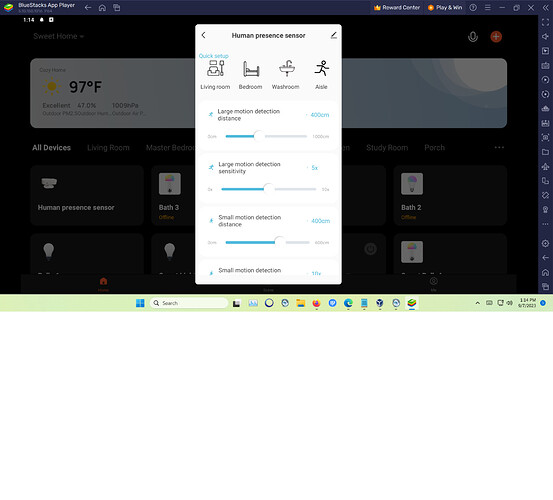Pick the Washroom quick setup icon
Image resolution: width=553 pixels, height=500 pixels.
[287, 68]
